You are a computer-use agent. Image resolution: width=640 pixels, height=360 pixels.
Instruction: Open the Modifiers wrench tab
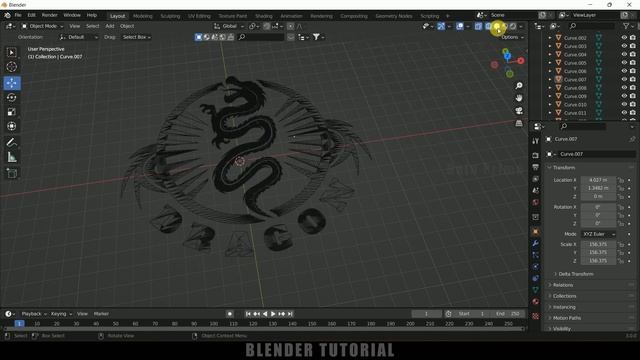(x=536, y=243)
